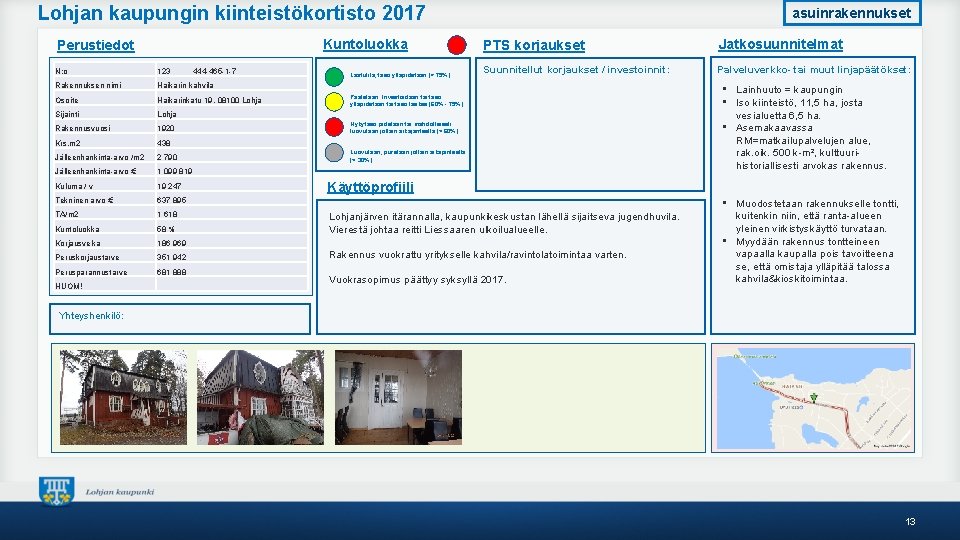The image size is (960, 540).
Task: Click the asuinrakennukset label box
Action: 852,13
